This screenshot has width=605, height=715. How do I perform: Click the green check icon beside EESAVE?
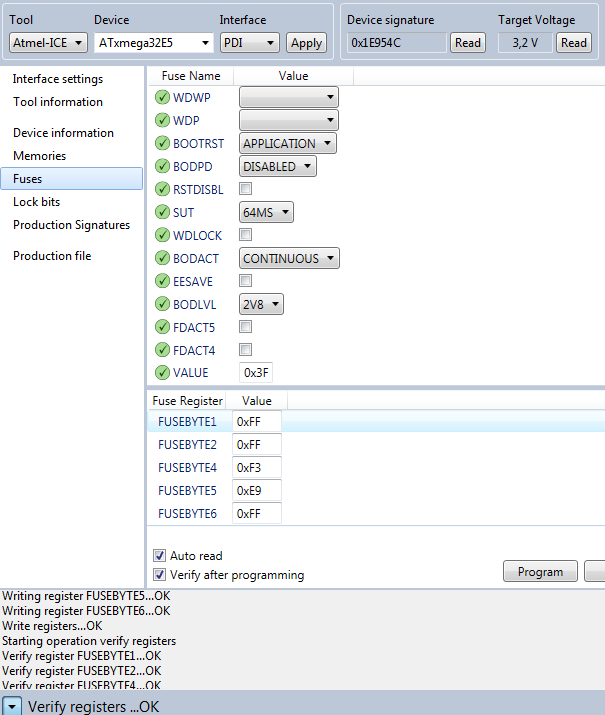point(162,281)
